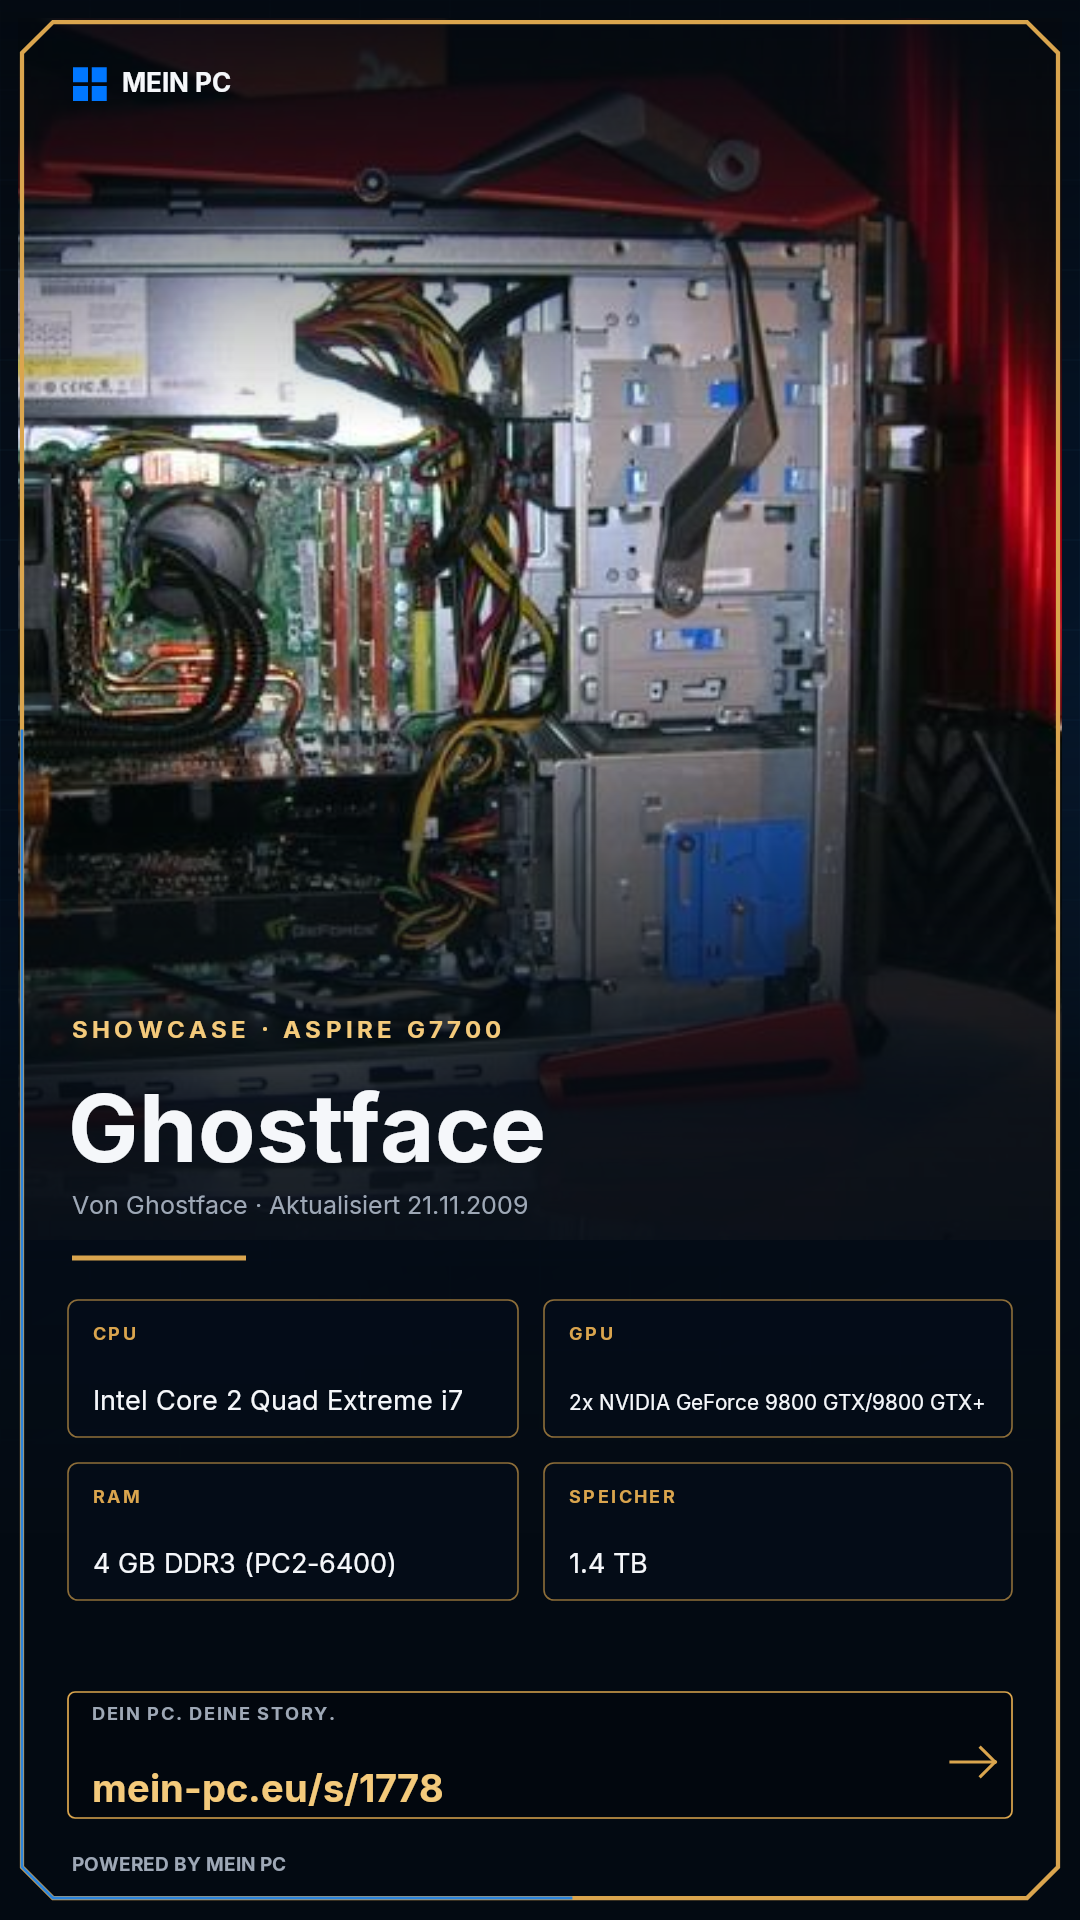Click '2x NVIDIA GeForce 9800 GTX/9800 GTX+' text
Image resolution: width=1080 pixels, height=1920 pixels.
777,1402
